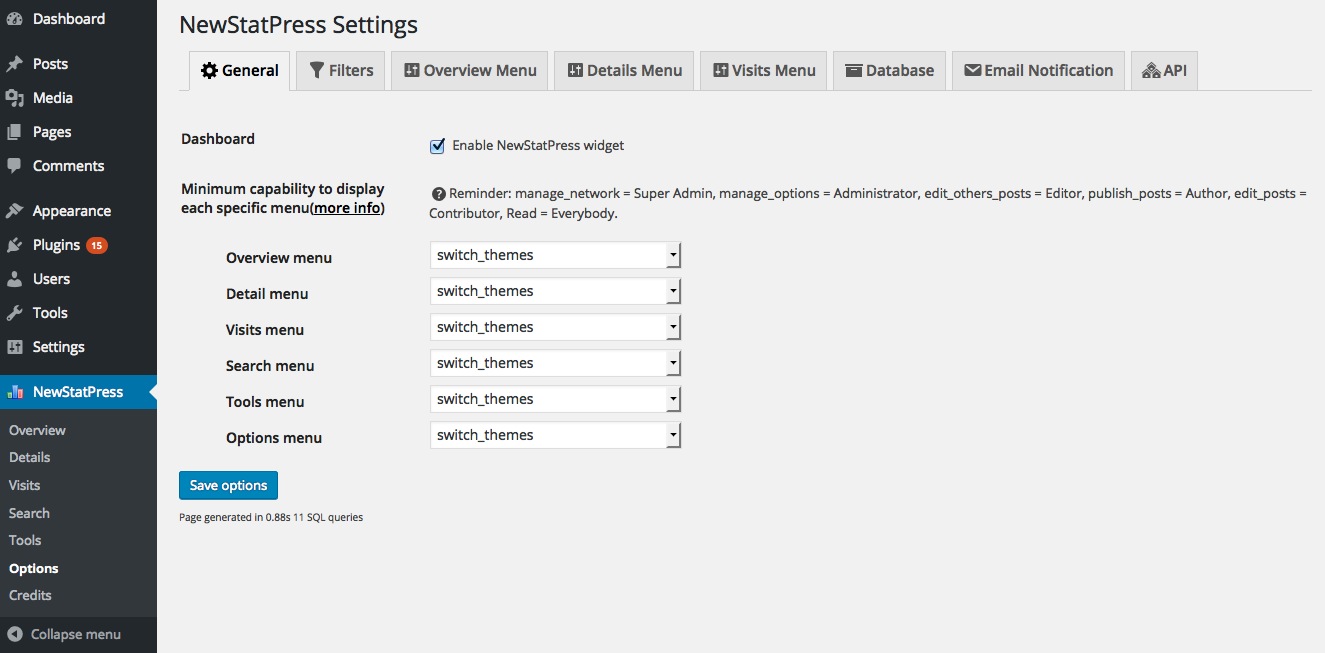This screenshot has height=653, width=1325.
Task: Click the Dashboard gauge icon in sidebar
Action: [x=14, y=19]
